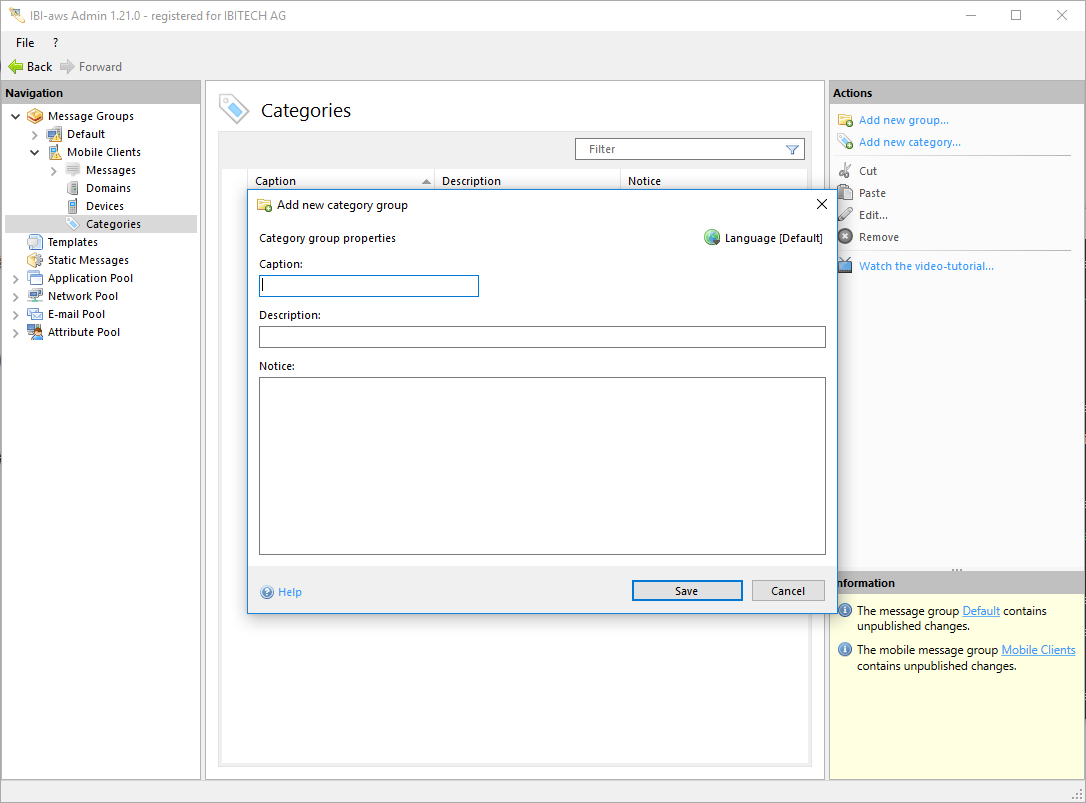Open the File menu
1086x803 pixels.
tap(25, 43)
